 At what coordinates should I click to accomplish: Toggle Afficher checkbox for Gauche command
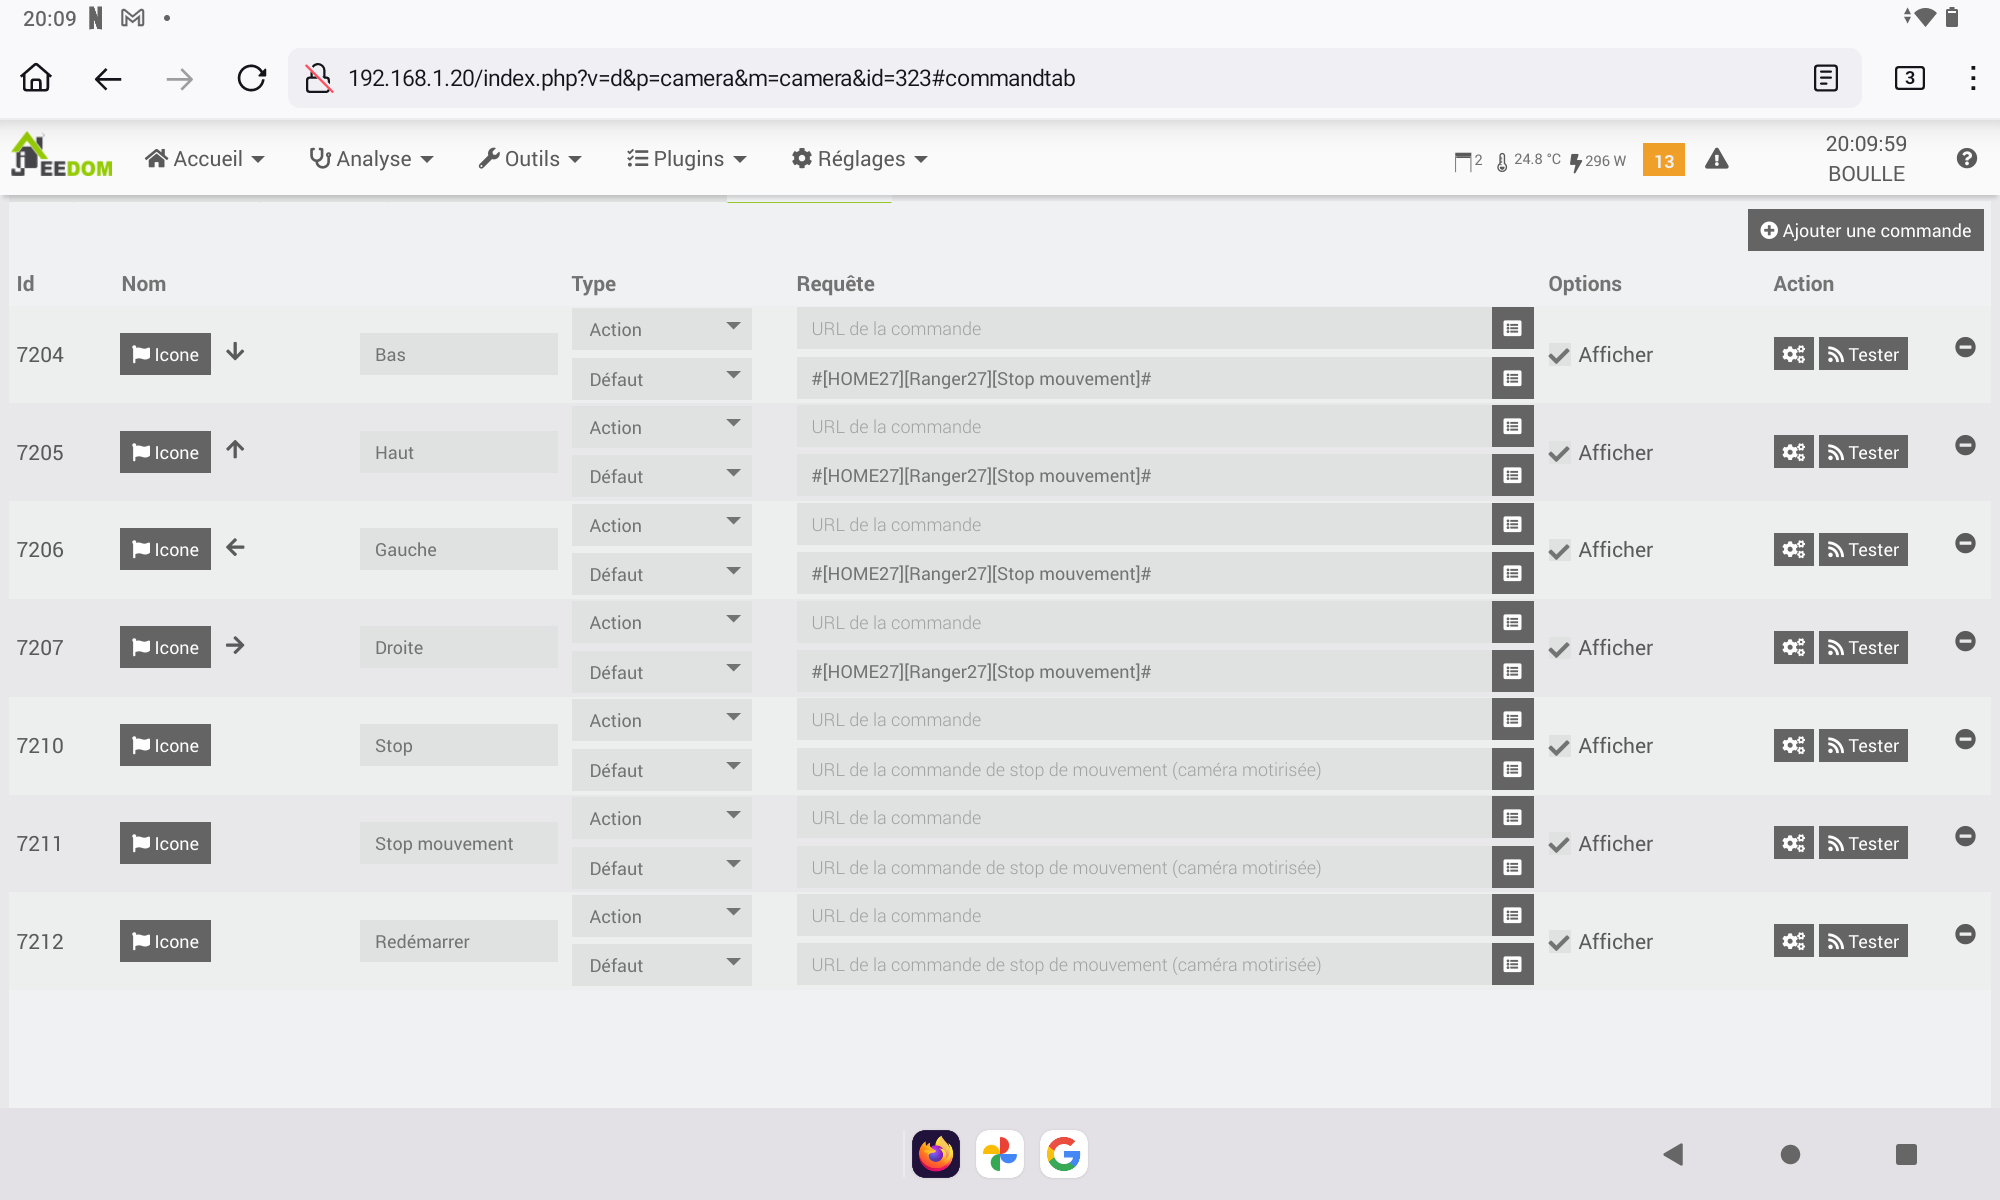[x=1559, y=550]
